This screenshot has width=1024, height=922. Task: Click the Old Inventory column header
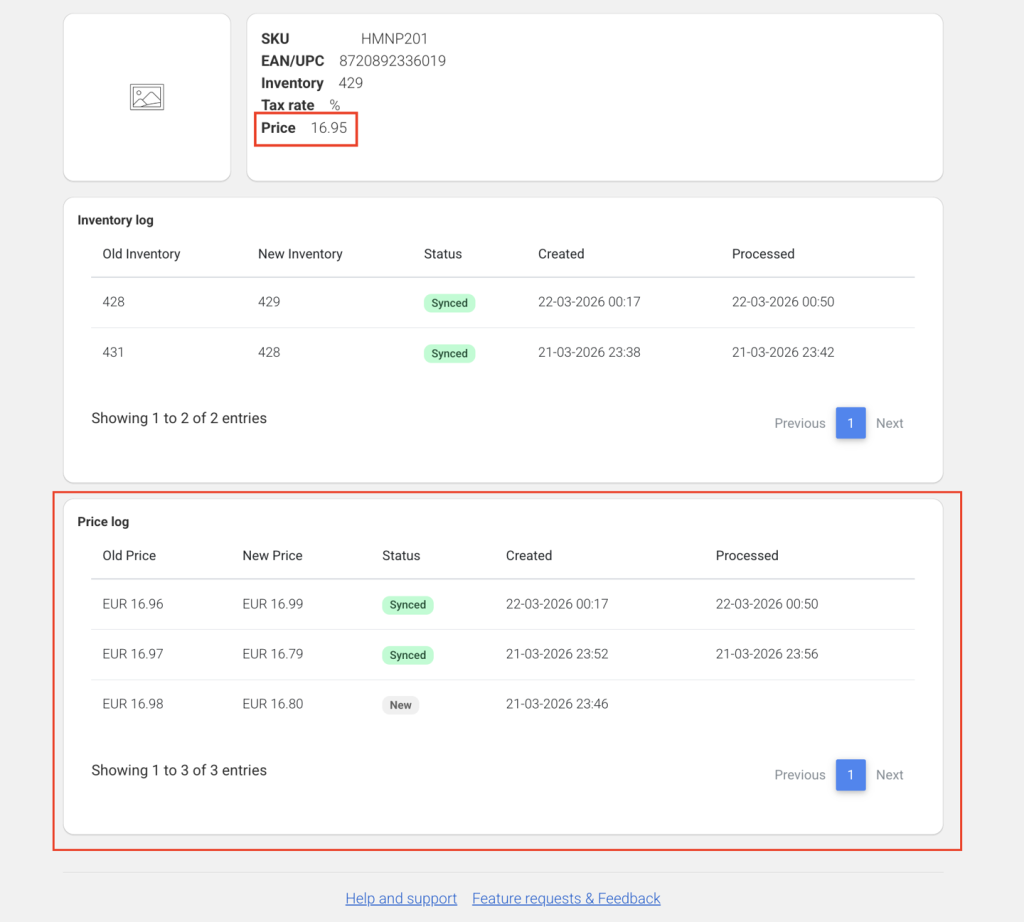pyautogui.click(x=141, y=254)
